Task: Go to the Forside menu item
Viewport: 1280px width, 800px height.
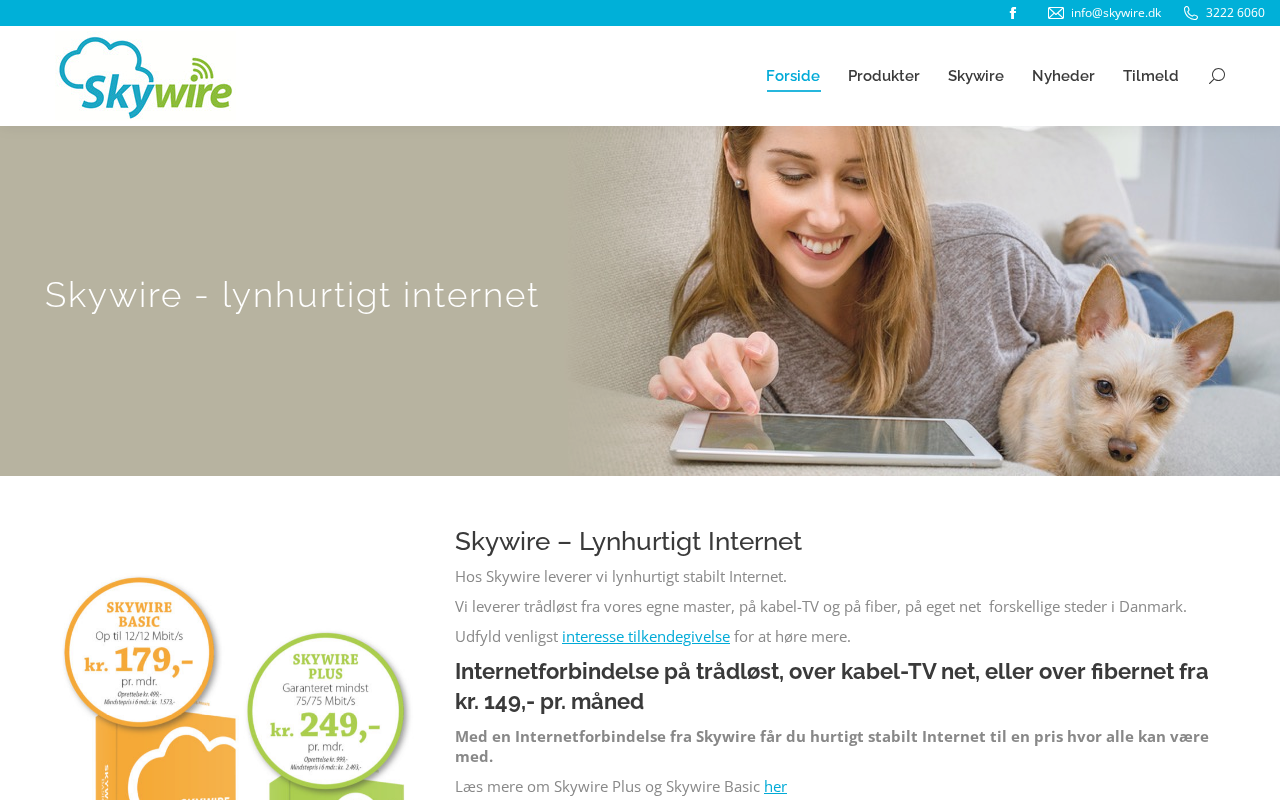Action: click(x=793, y=76)
